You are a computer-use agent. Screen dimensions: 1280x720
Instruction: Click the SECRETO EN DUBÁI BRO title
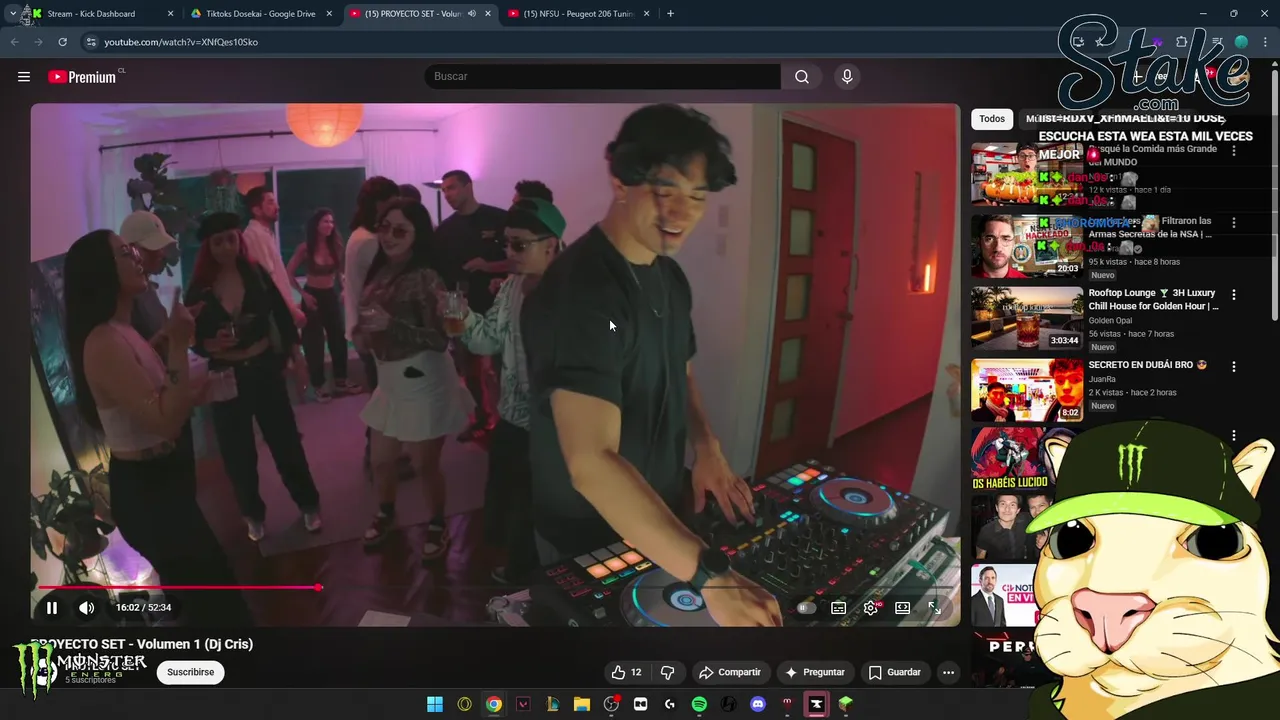coord(1147,365)
